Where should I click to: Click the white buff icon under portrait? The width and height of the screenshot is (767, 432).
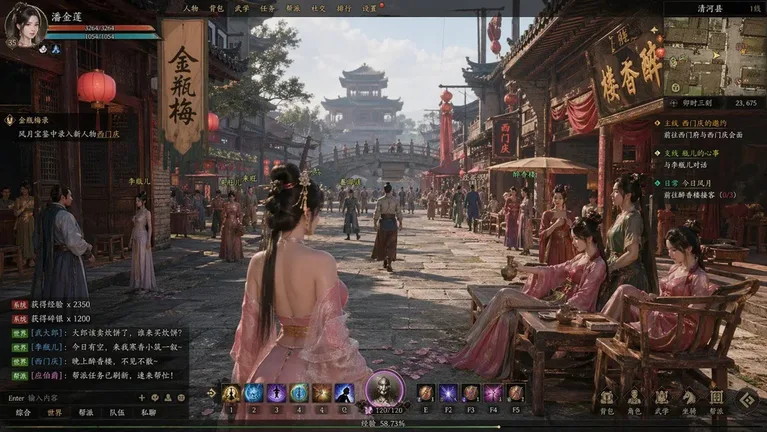43,49
